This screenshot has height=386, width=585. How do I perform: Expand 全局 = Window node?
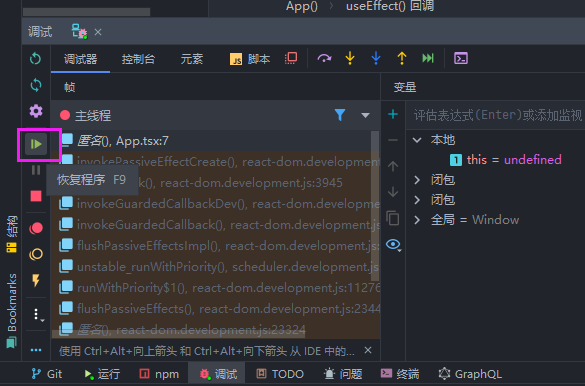[x=417, y=220]
